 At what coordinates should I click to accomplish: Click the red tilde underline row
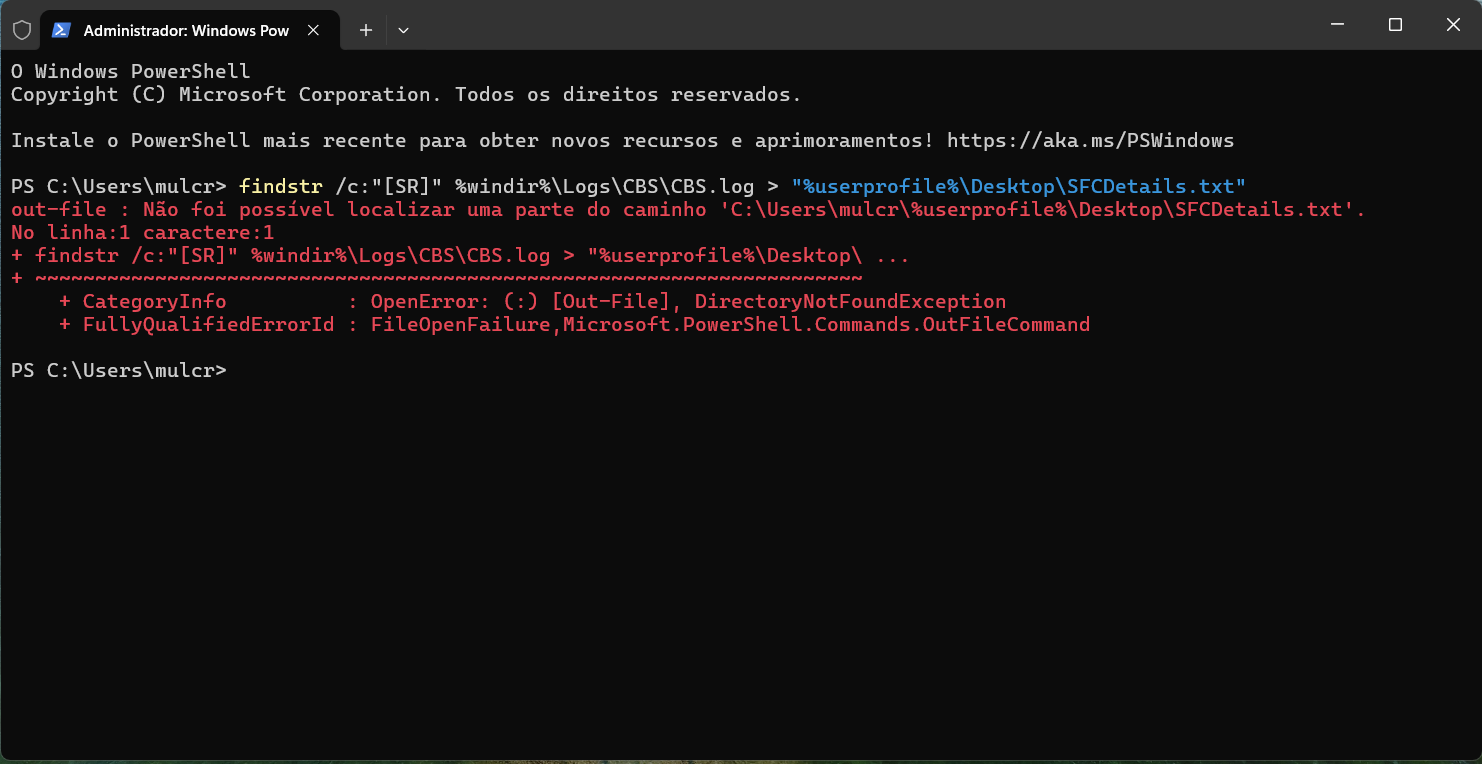point(436,279)
